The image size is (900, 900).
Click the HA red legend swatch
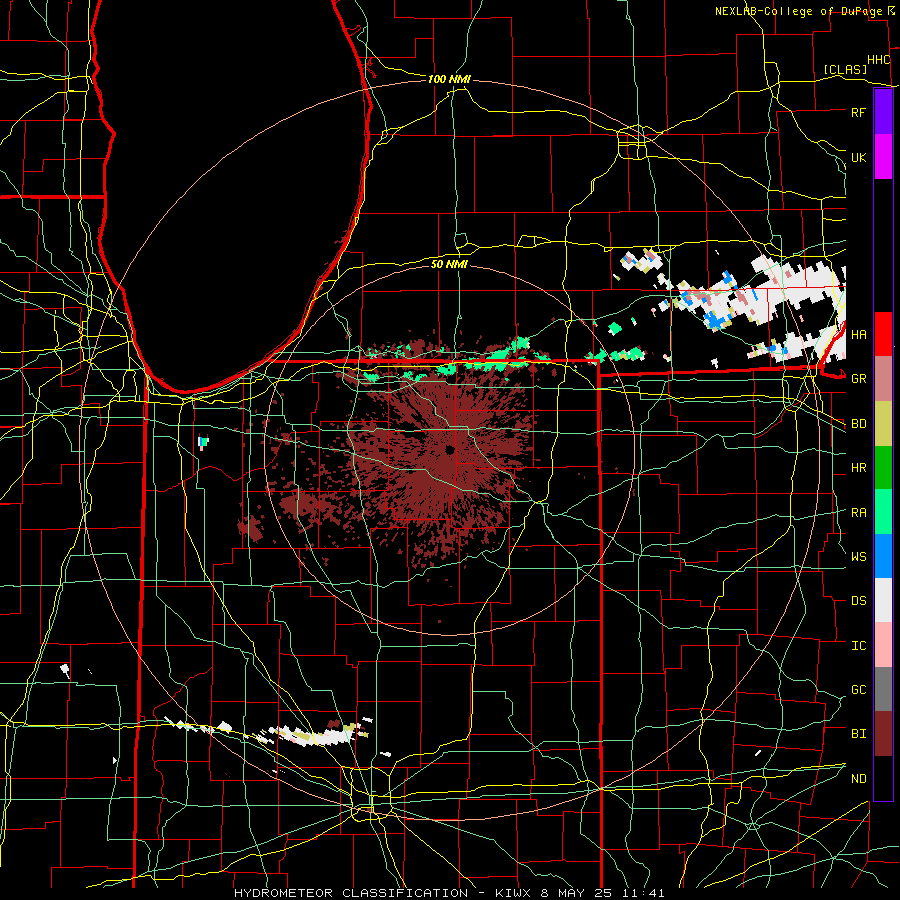click(x=883, y=334)
